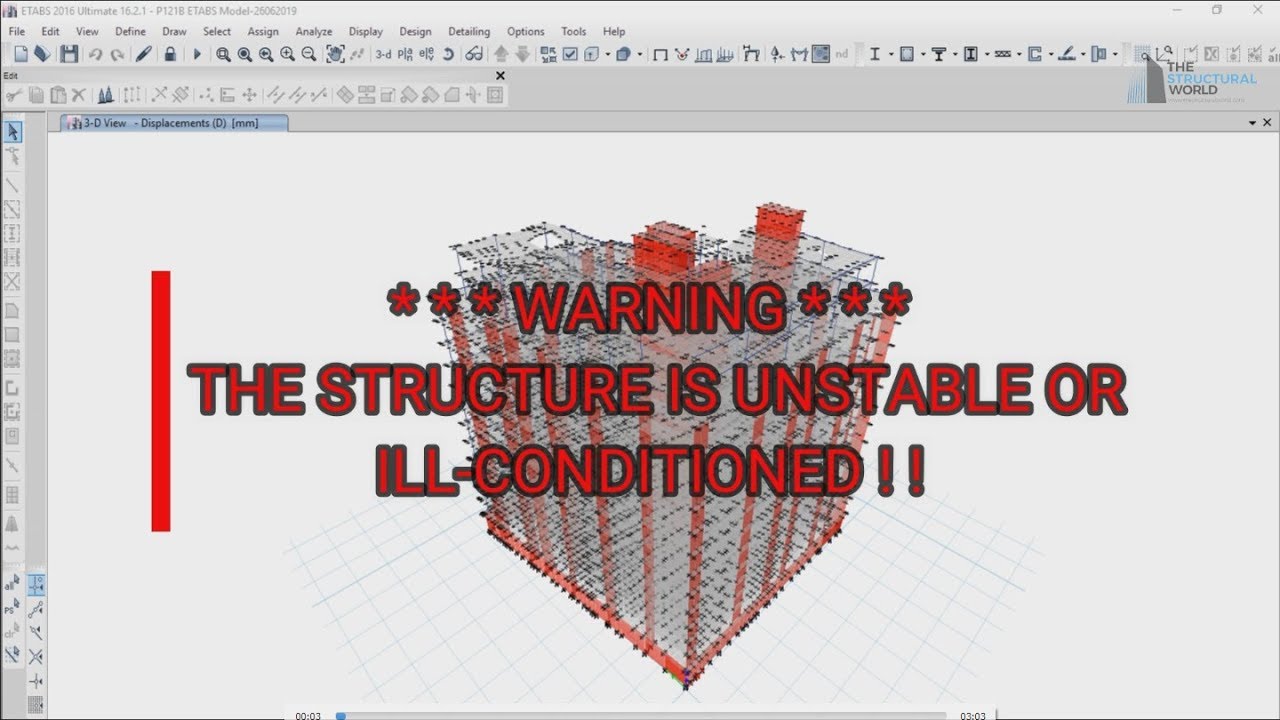Toggle shell stress display icon
The height and width of the screenshot is (720, 1280).
coord(821,54)
